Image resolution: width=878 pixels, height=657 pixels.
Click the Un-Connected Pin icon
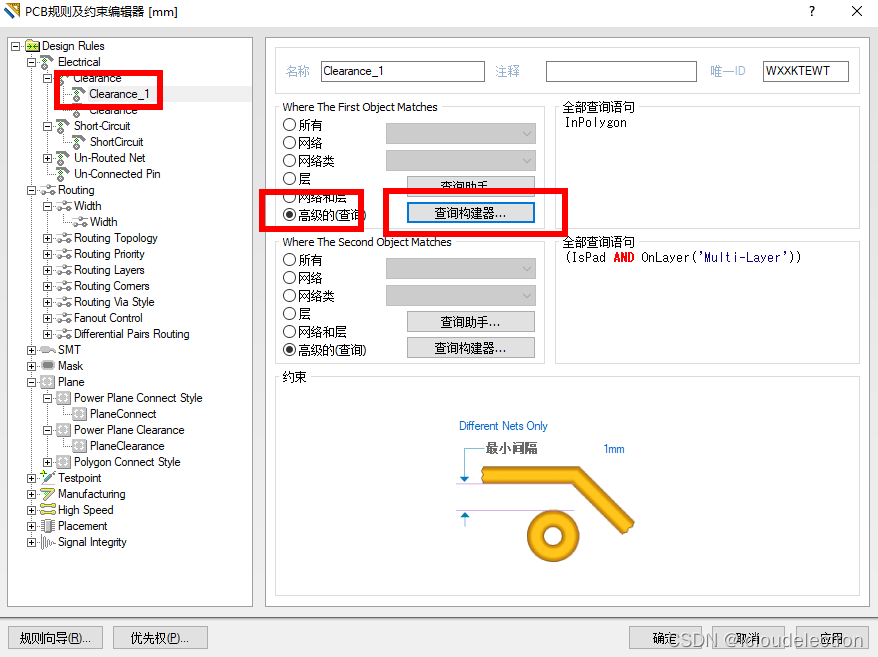[x=63, y=174]
